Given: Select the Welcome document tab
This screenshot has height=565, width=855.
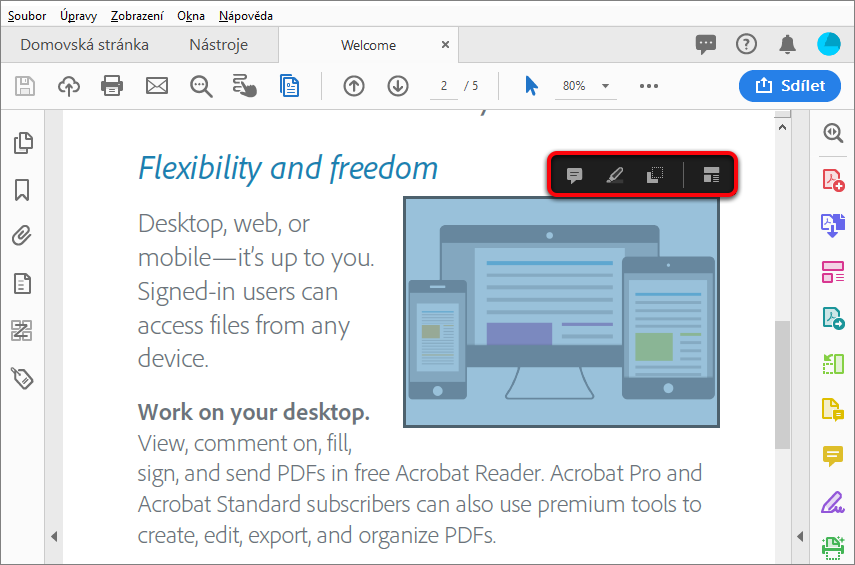Looking at the screenshot, I should click(368, 45).
